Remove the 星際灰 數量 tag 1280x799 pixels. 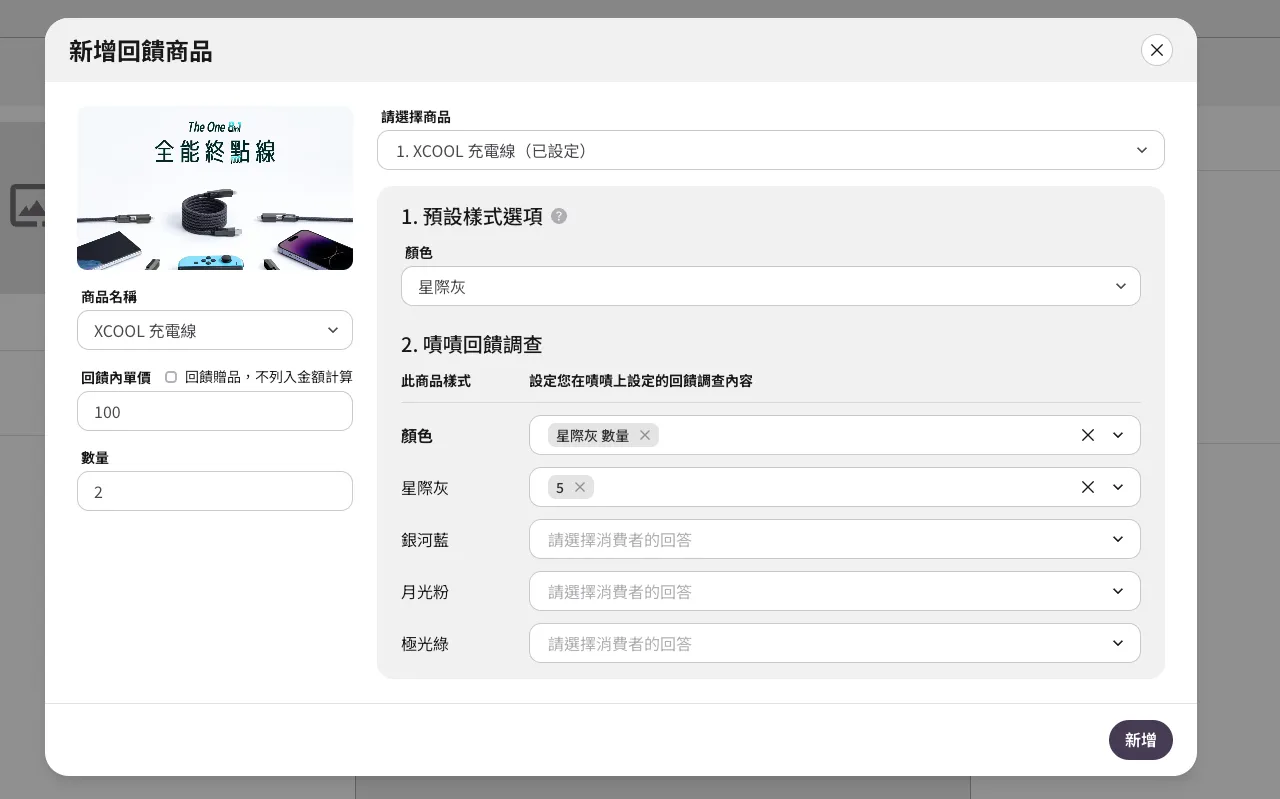(x=645, y=435)
